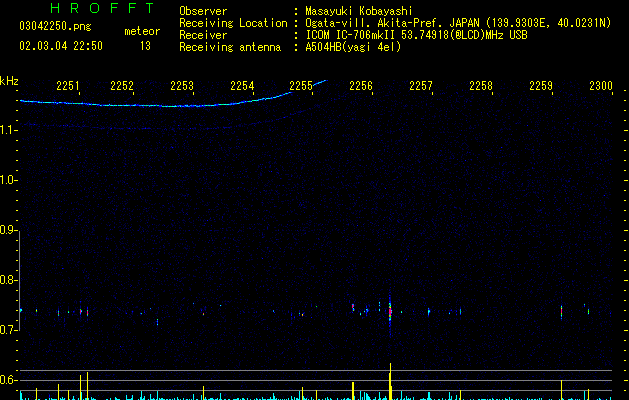Click time marker 2251

pos(68,86)
